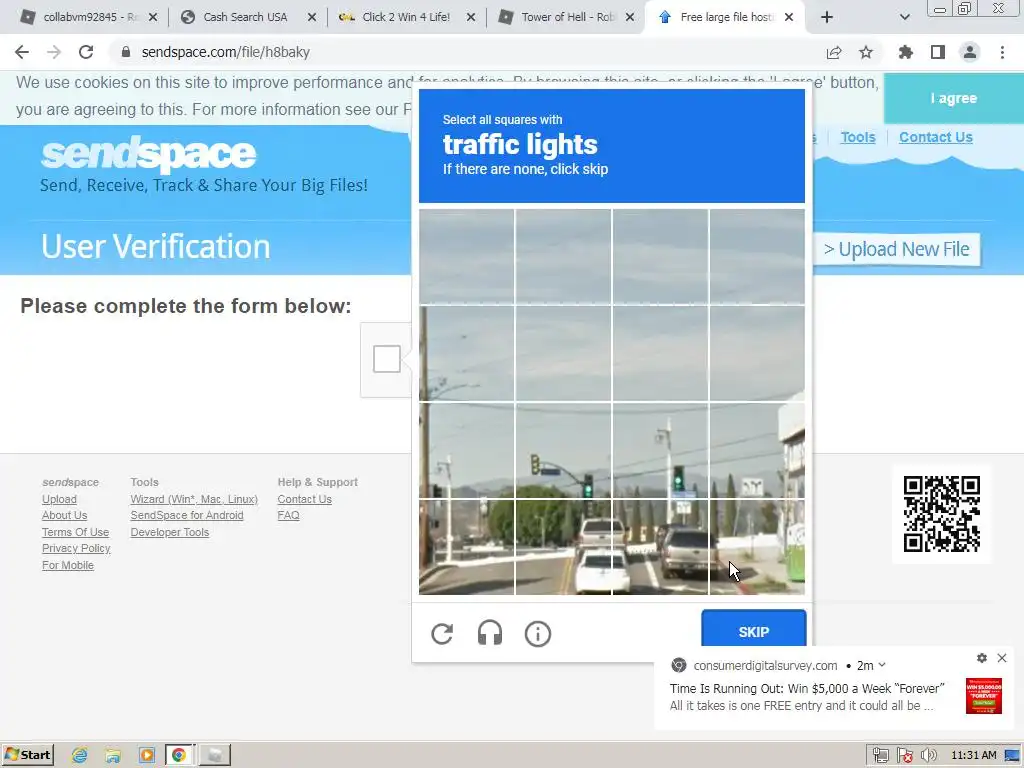Close the Cash Search USA tab
1024x768 pixels.
coord(312,17)
